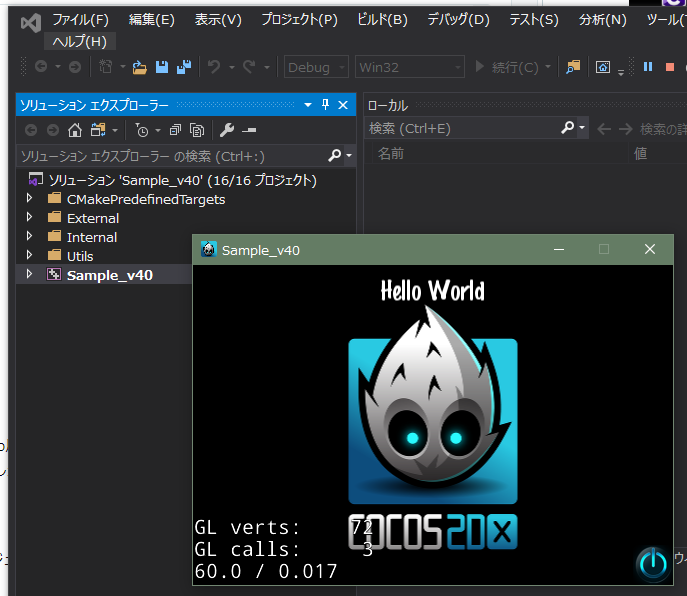
Task: Open properties with the wrench icon
Action: pos(227,130)
